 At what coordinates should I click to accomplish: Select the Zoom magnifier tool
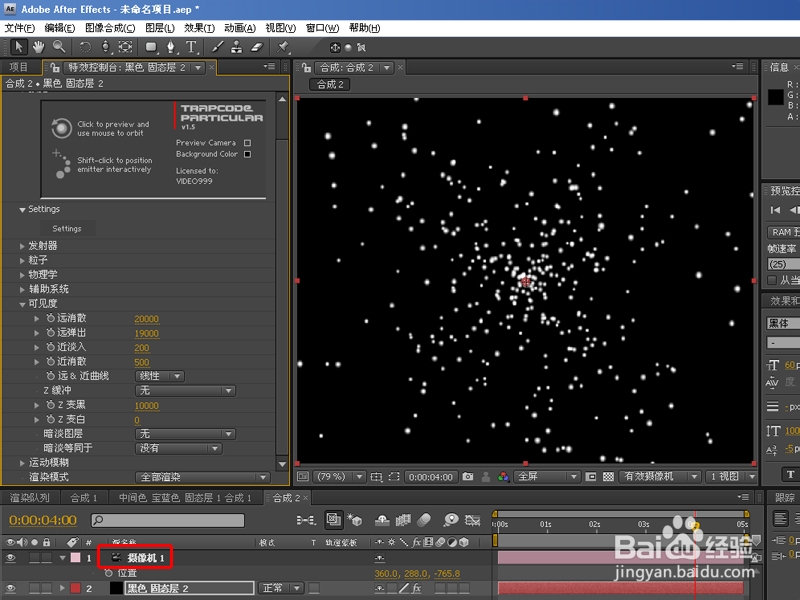(59, 47)
